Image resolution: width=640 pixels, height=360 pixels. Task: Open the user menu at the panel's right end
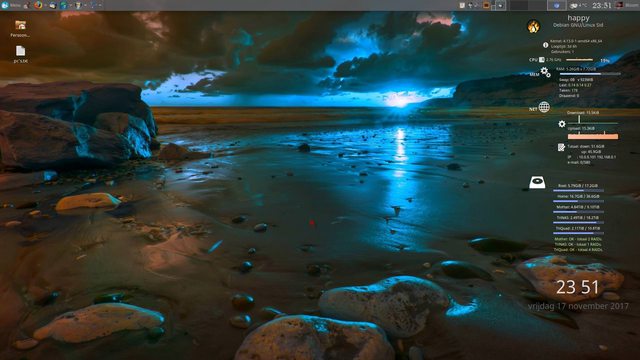627,5
